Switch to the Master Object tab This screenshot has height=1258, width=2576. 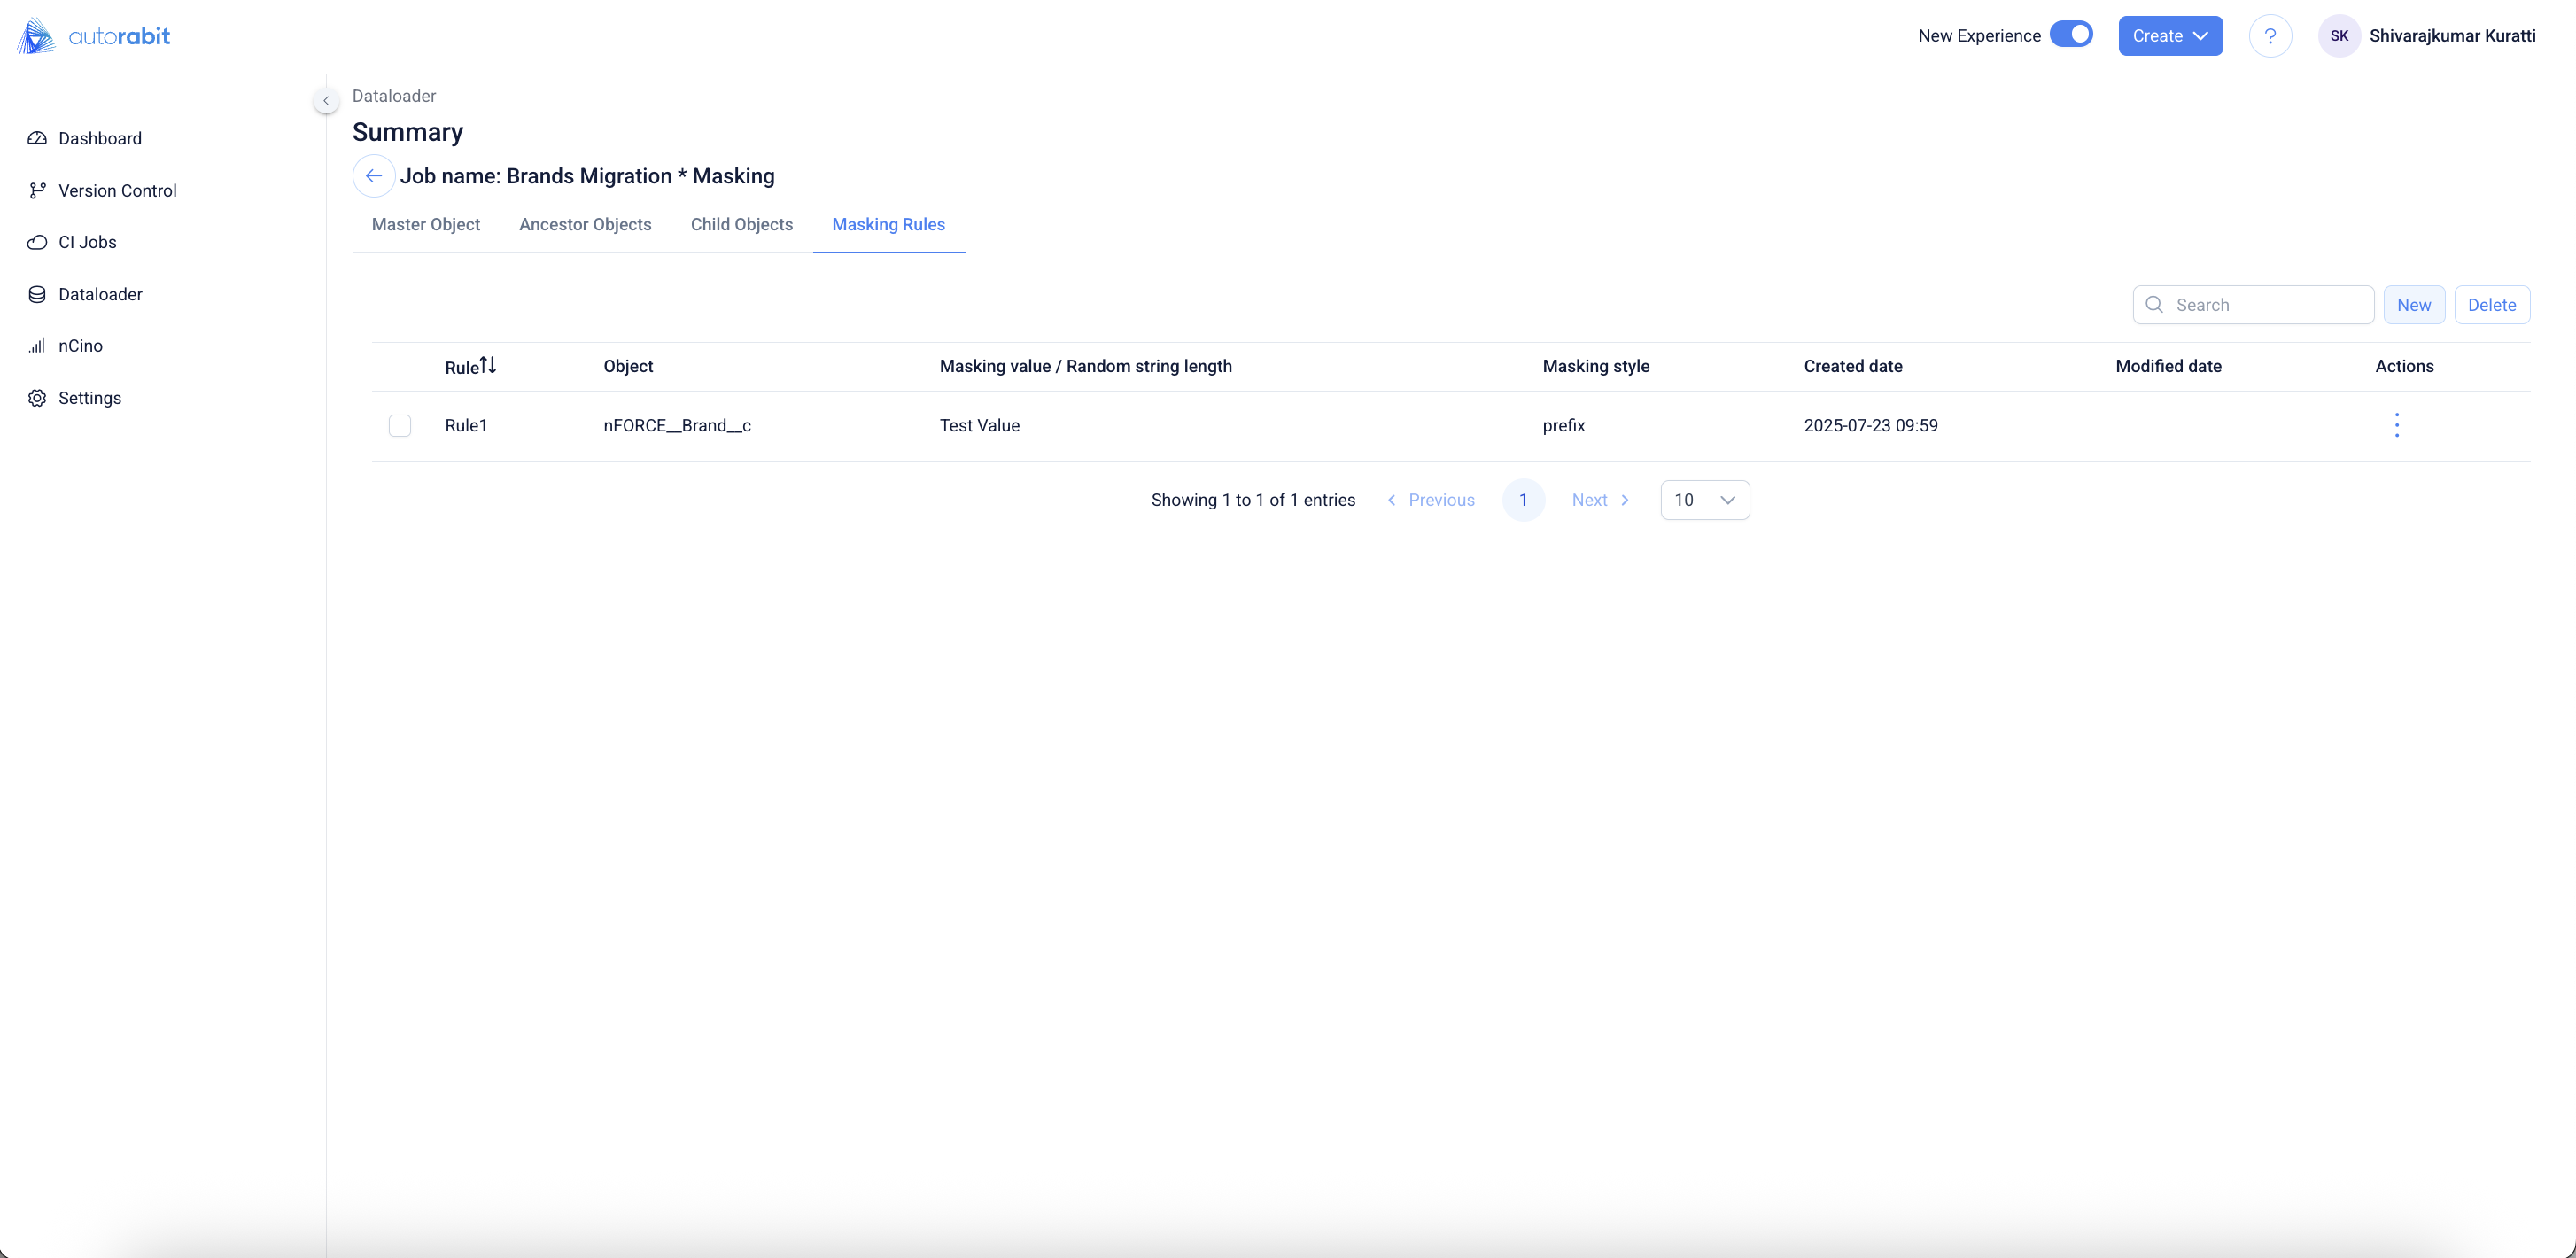(x=426, y=225)
